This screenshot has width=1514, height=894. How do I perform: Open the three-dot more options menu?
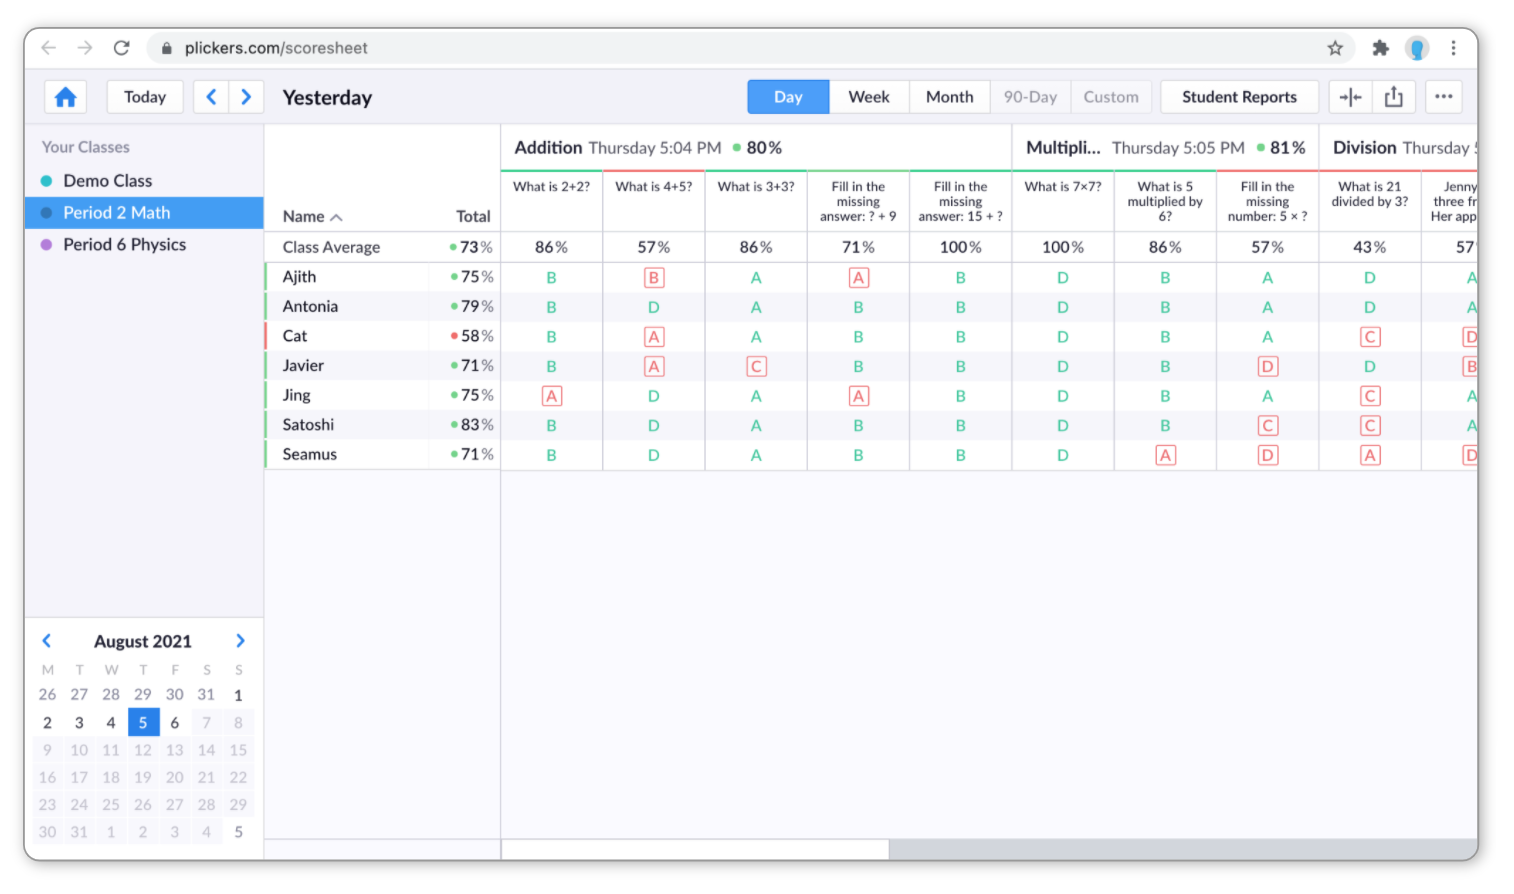(1443, 97)
